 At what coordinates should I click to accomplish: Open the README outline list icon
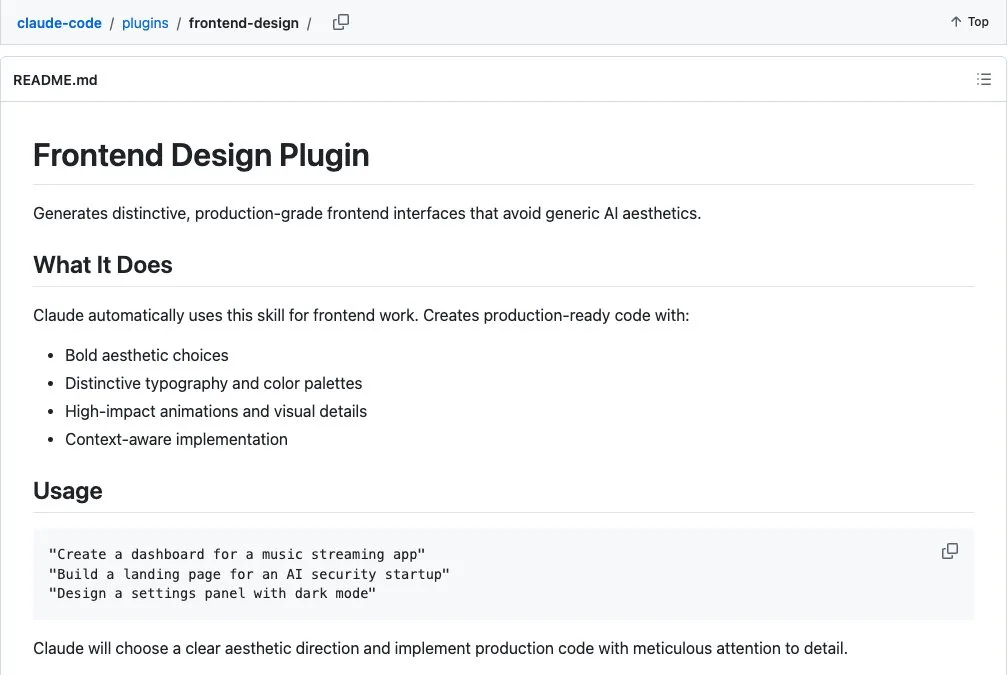984,79
